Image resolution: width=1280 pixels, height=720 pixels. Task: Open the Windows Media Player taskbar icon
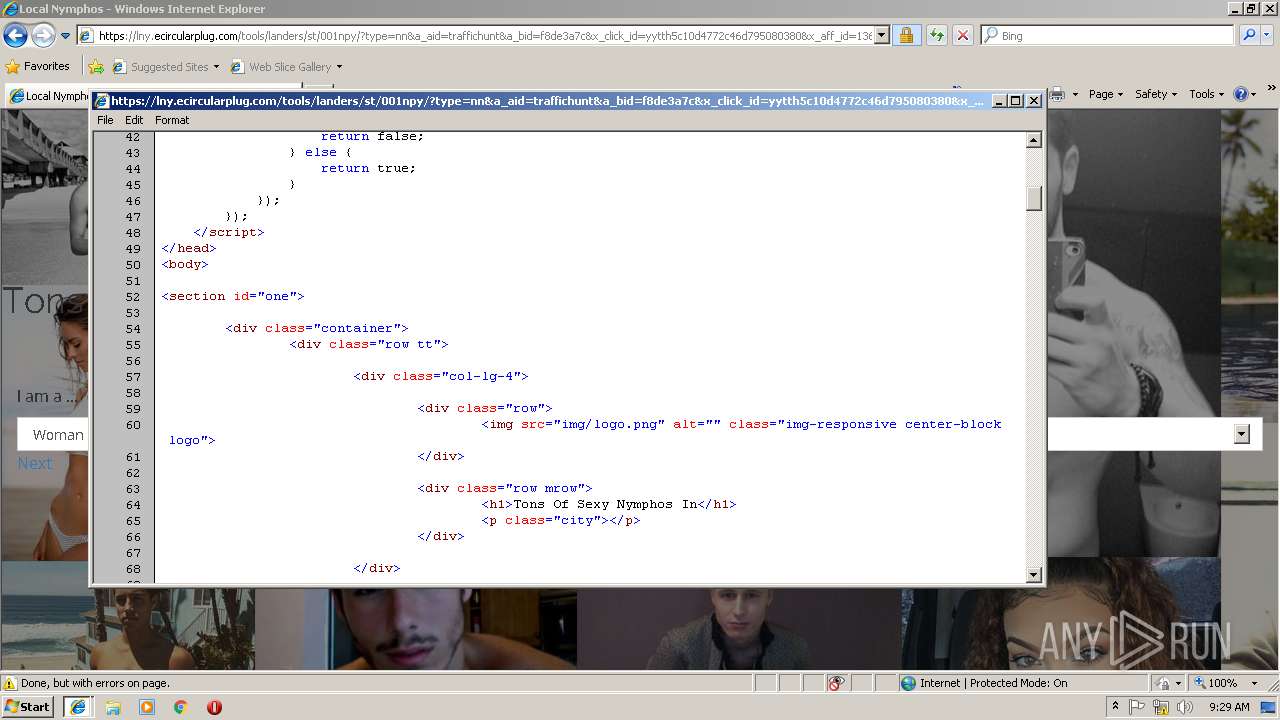(x=147, y=707)
